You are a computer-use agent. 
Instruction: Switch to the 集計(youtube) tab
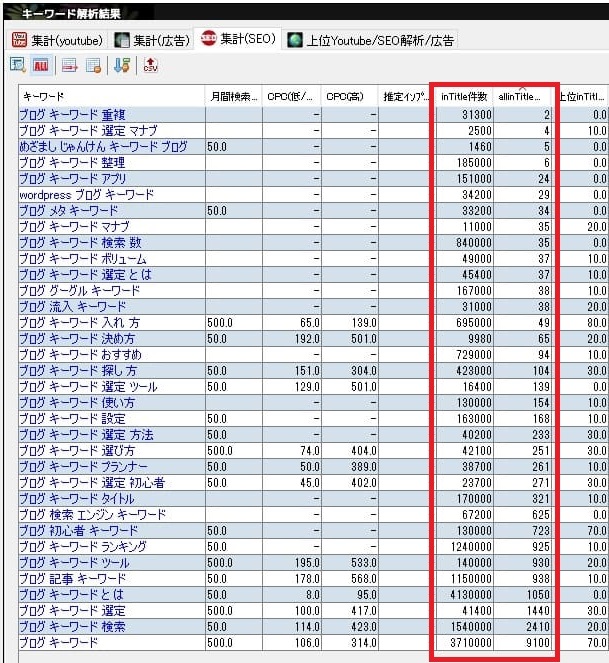[57, 41]
